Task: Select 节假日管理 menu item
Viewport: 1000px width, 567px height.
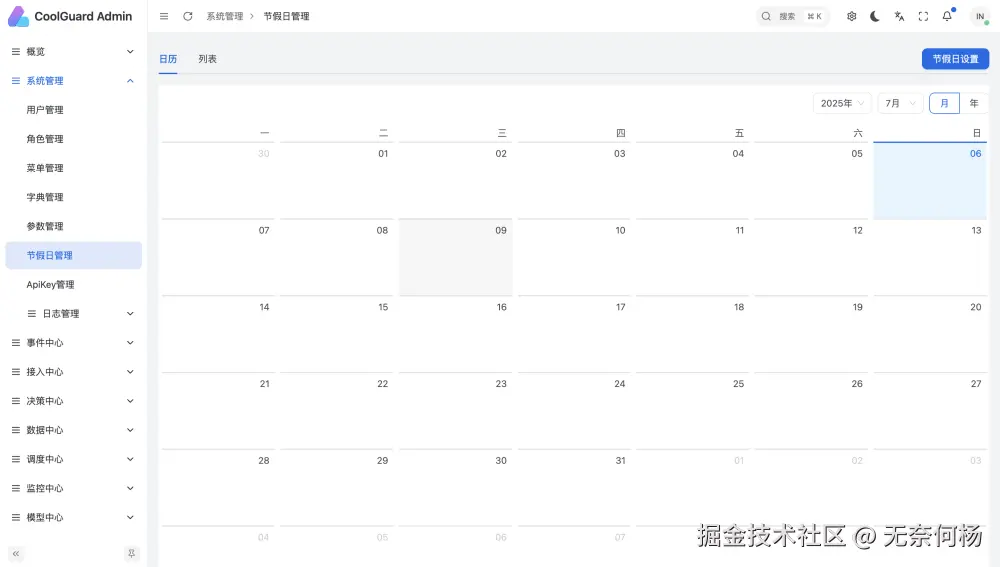Action: click(73, 255)
